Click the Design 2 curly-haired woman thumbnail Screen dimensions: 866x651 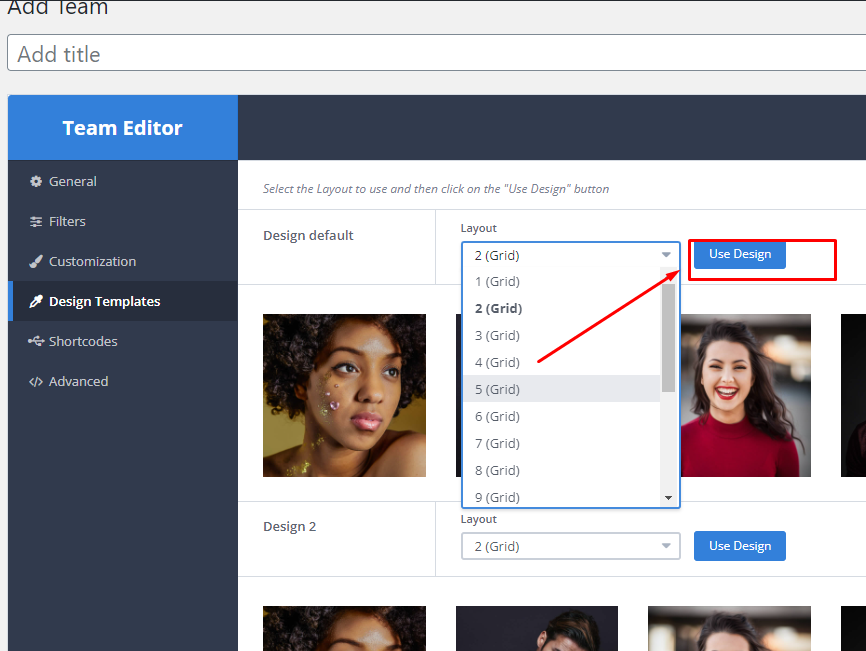click(x=344, y=628)
